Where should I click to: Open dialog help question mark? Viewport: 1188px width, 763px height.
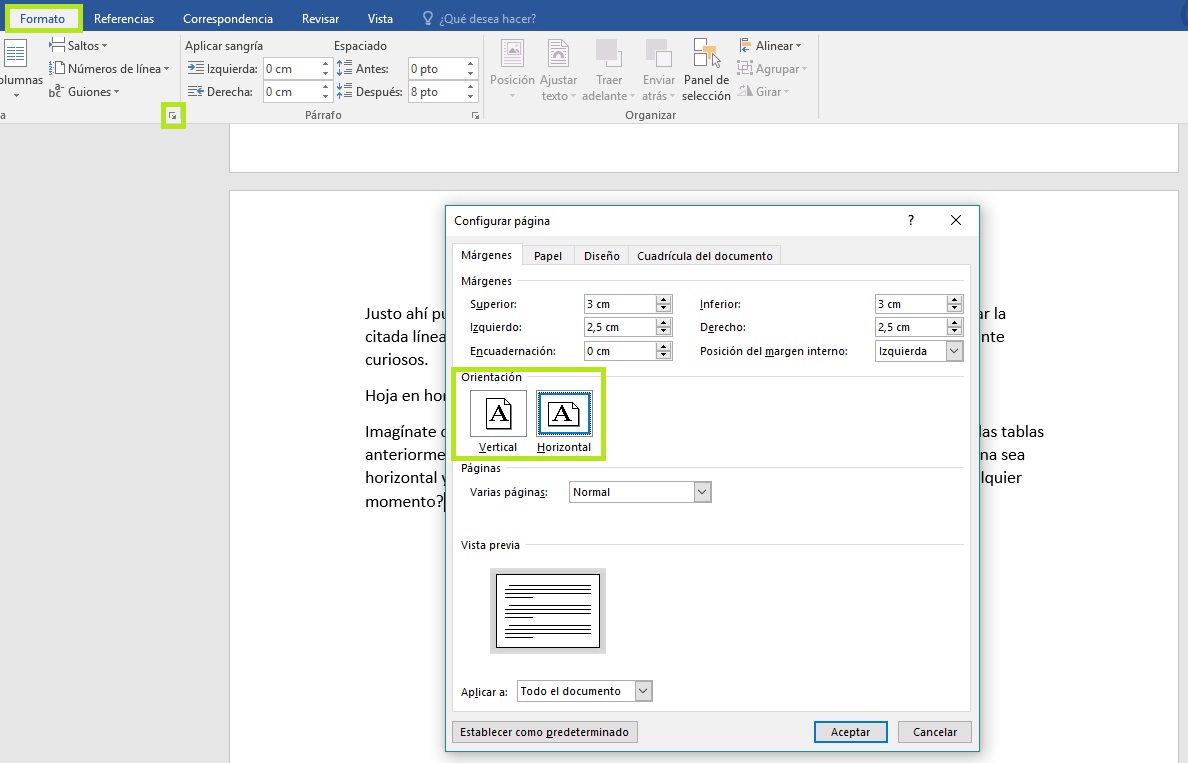point(911,220)
